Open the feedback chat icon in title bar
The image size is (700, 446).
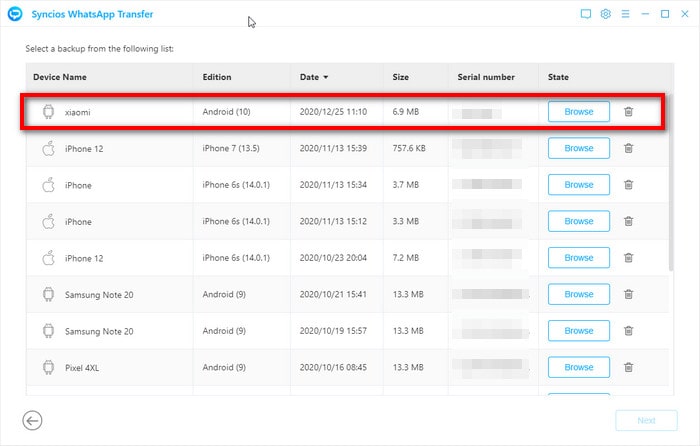pos(586,14)
